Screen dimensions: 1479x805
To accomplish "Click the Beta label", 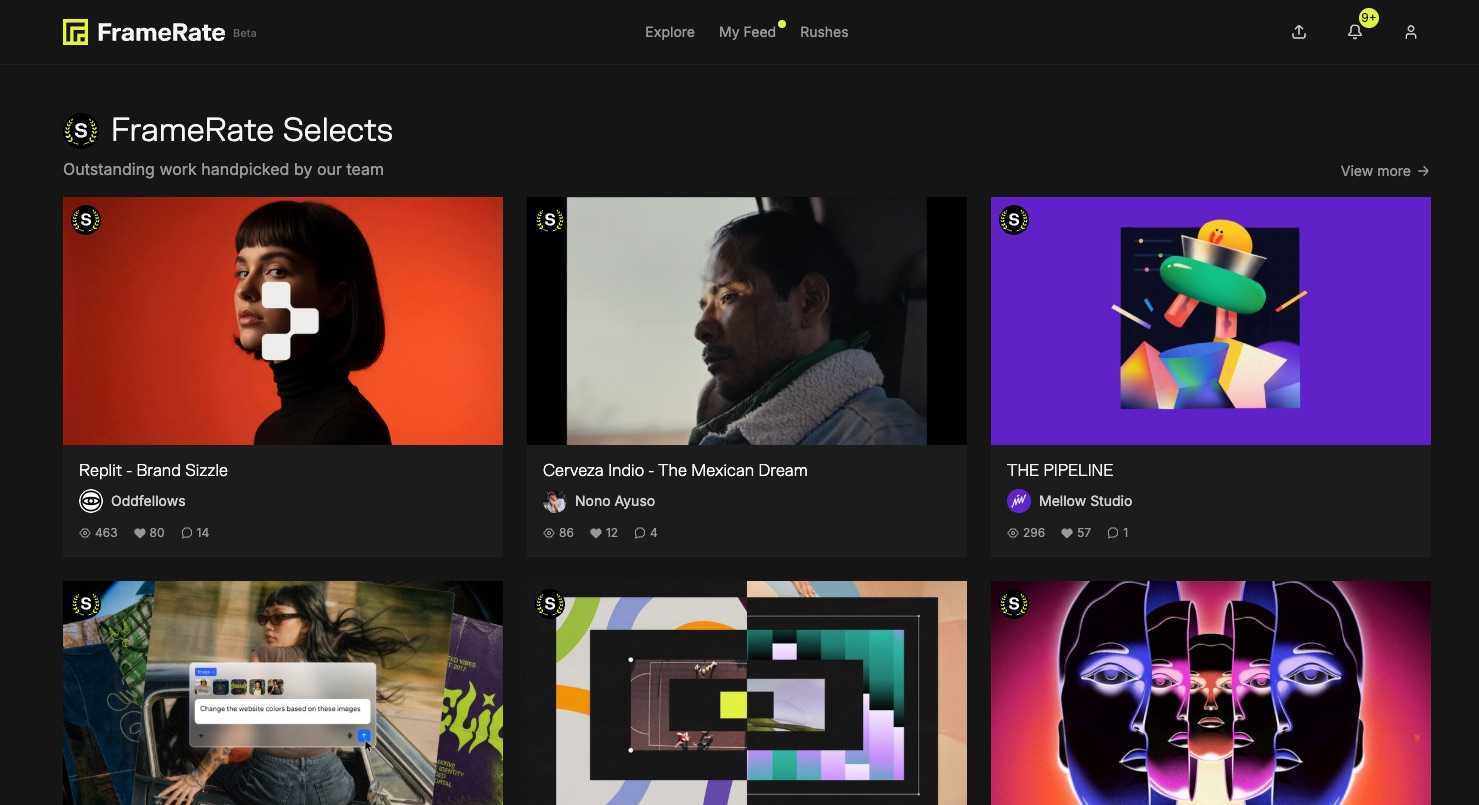I will tap(245, 33).
